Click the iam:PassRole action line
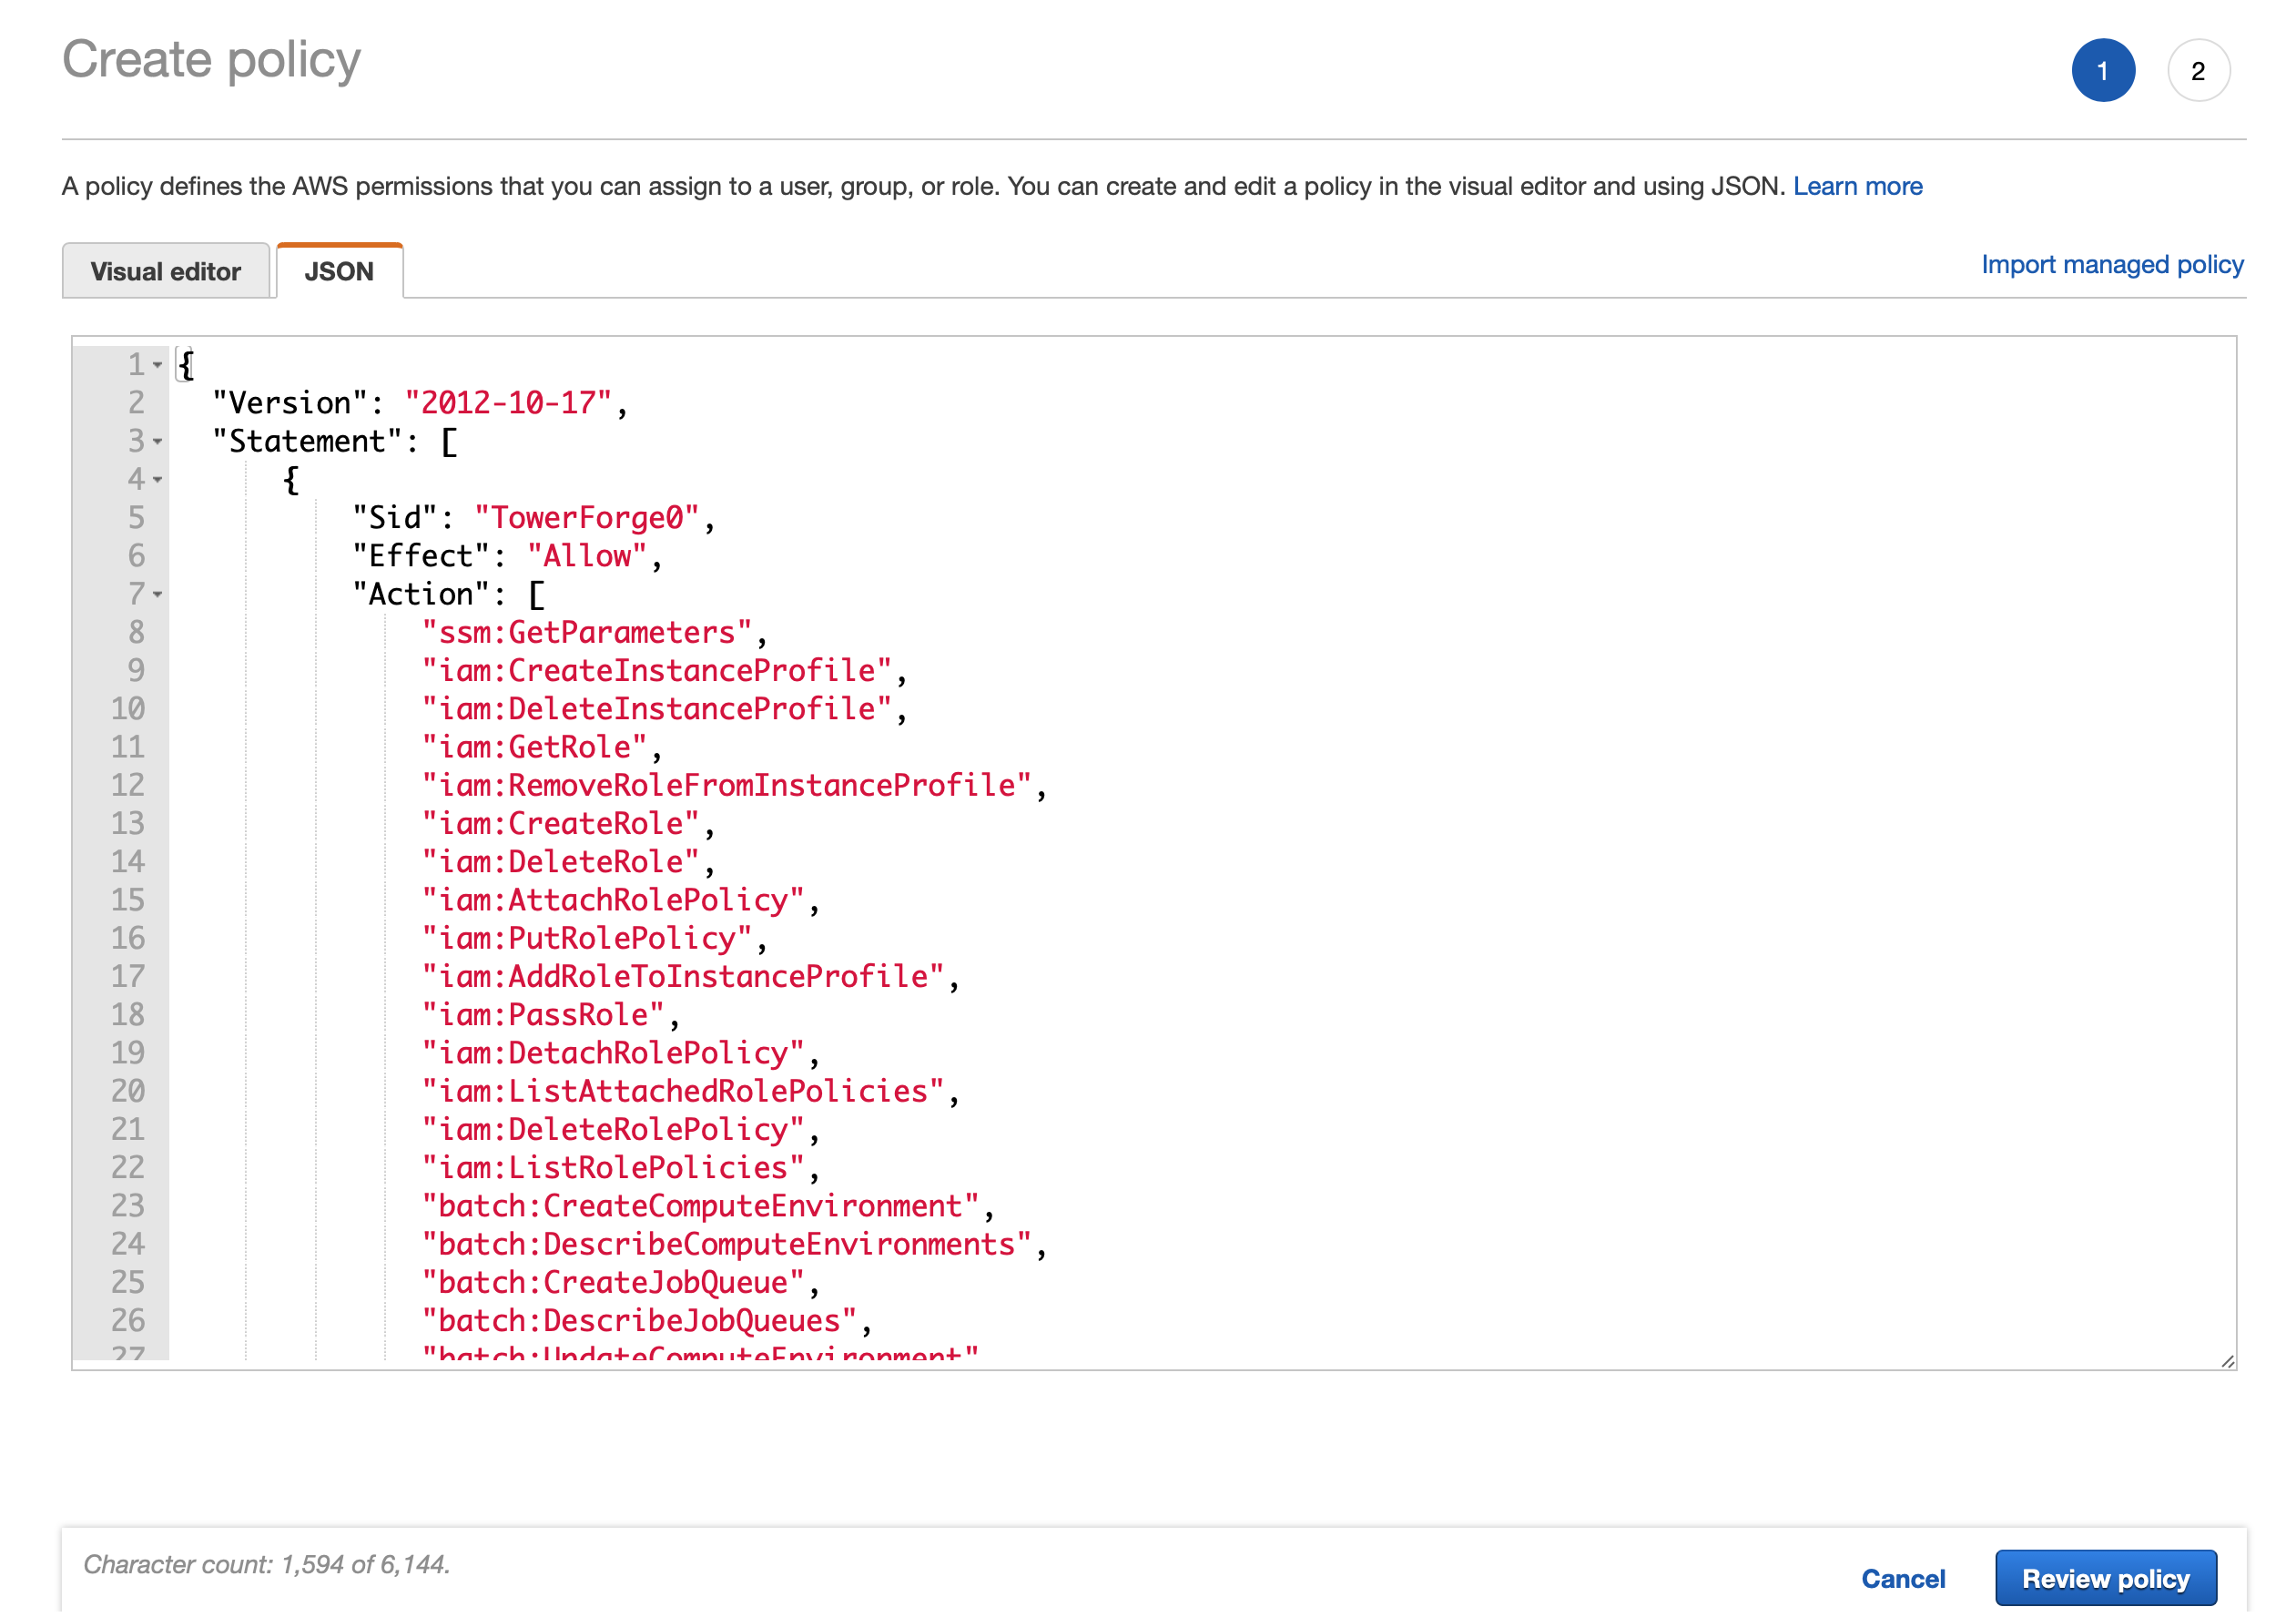The height and width of the screenshot is (1617, 2296). [x=542, y=1015]
